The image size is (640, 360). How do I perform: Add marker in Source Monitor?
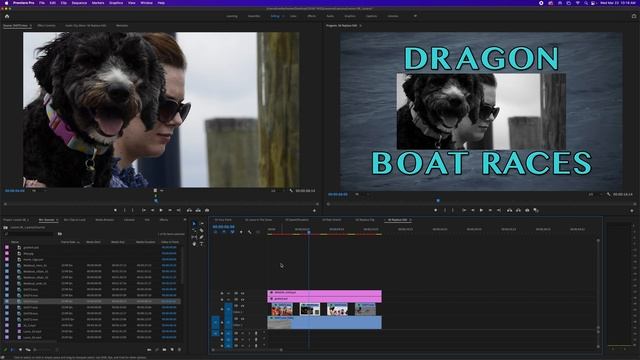116,210
